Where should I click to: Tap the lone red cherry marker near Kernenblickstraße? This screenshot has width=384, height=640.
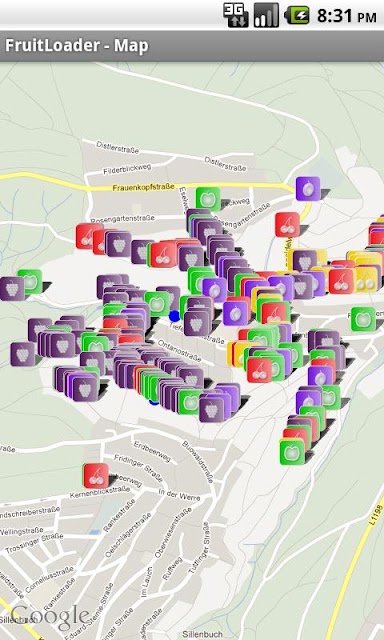click(96, 476)
